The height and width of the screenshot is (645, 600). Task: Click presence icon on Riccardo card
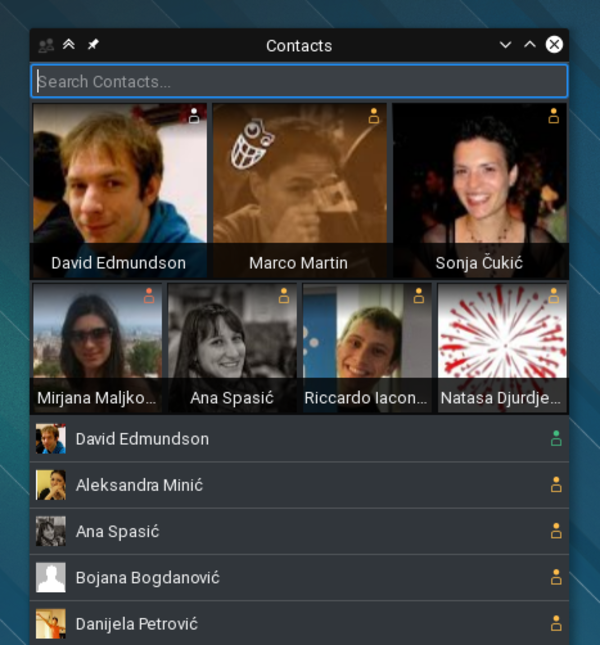pyautogui.click(x=419, y=296)
